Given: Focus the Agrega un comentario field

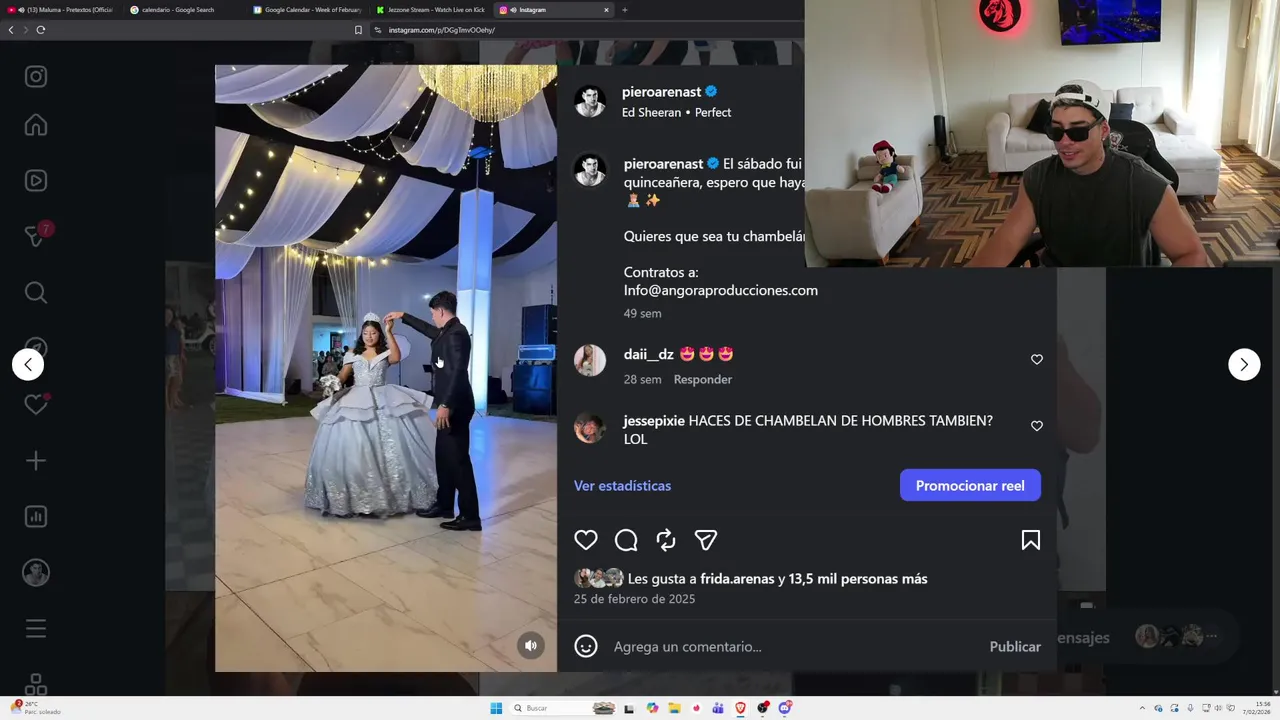Looking at the screenshot, I should (795, 647).
